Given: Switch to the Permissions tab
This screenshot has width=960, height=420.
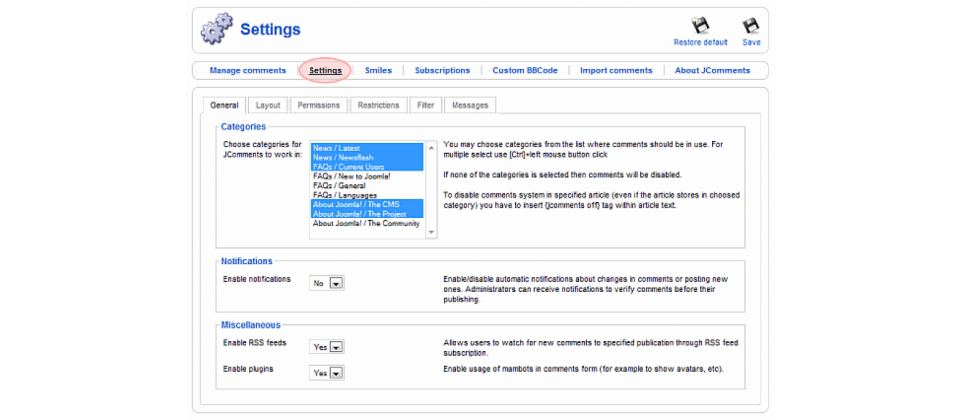Looking at the screenshot, I should 318,105.
